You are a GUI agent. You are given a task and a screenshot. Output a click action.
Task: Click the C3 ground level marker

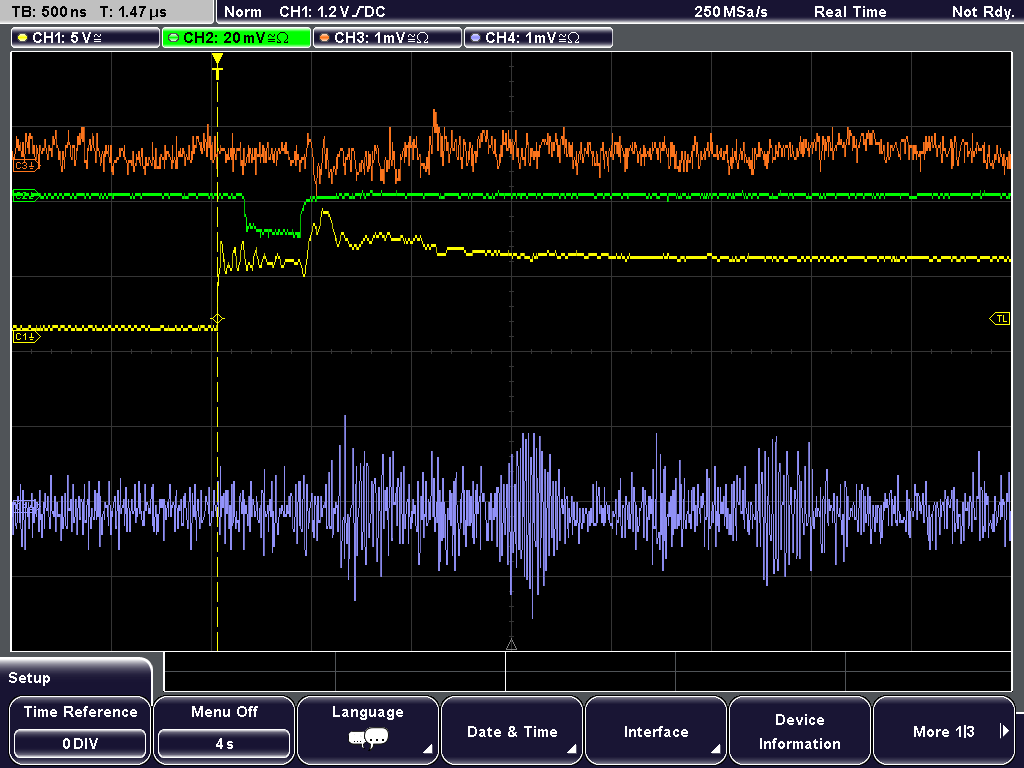click(25, 166)
